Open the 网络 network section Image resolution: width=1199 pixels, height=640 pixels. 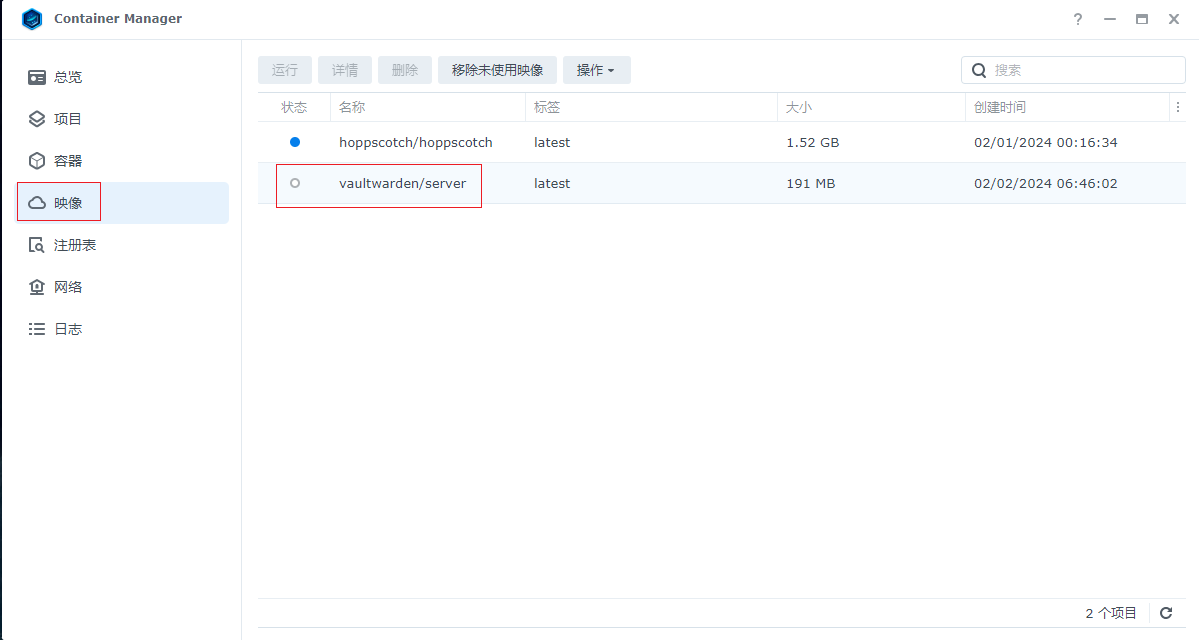(122, 287)
